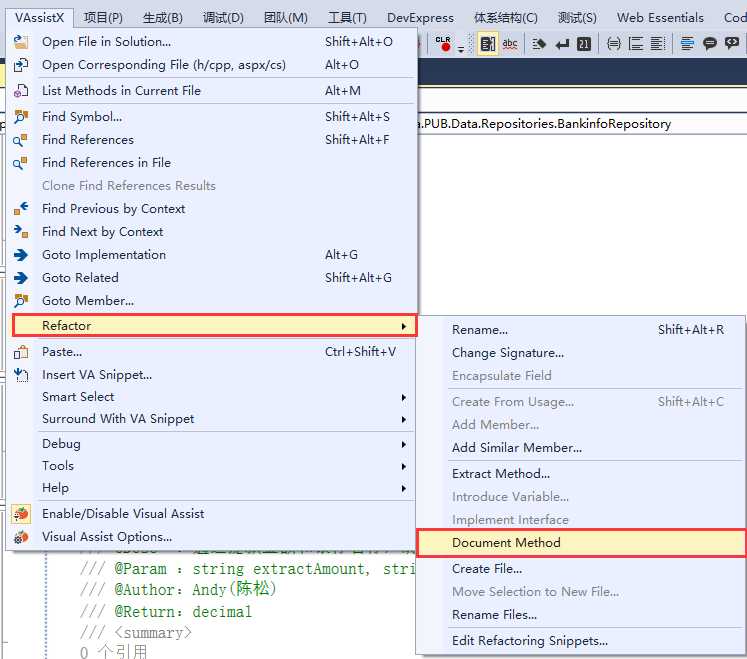Open the 团队(M) menu

pos(286,18)
